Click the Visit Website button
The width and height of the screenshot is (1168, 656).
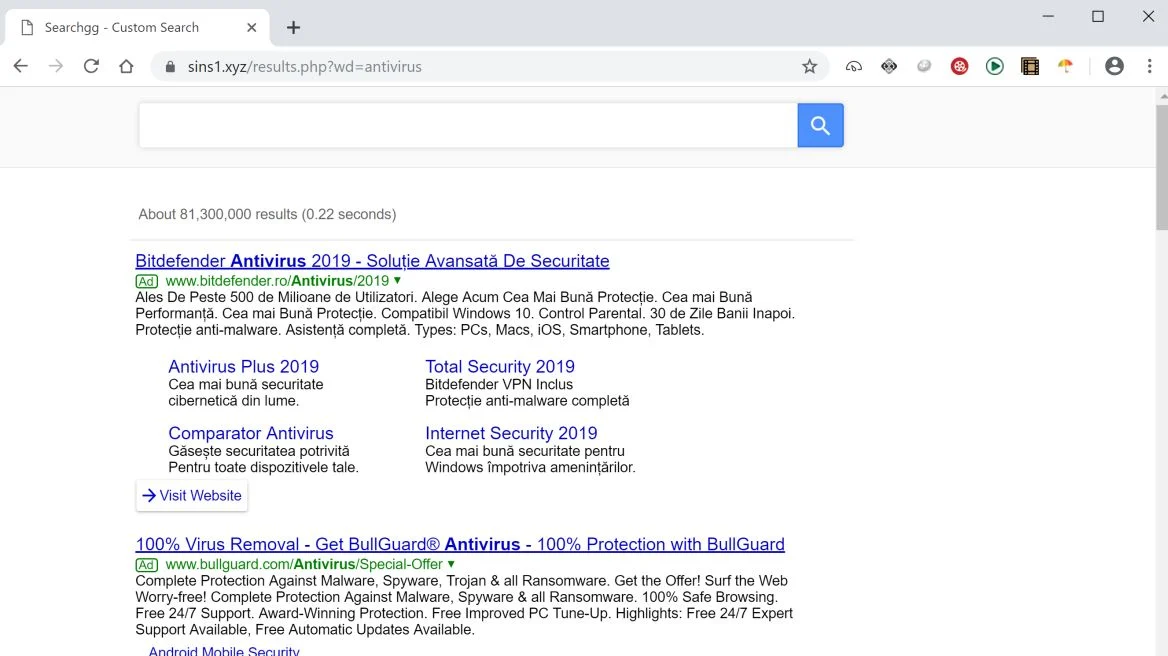pos(192,496)
